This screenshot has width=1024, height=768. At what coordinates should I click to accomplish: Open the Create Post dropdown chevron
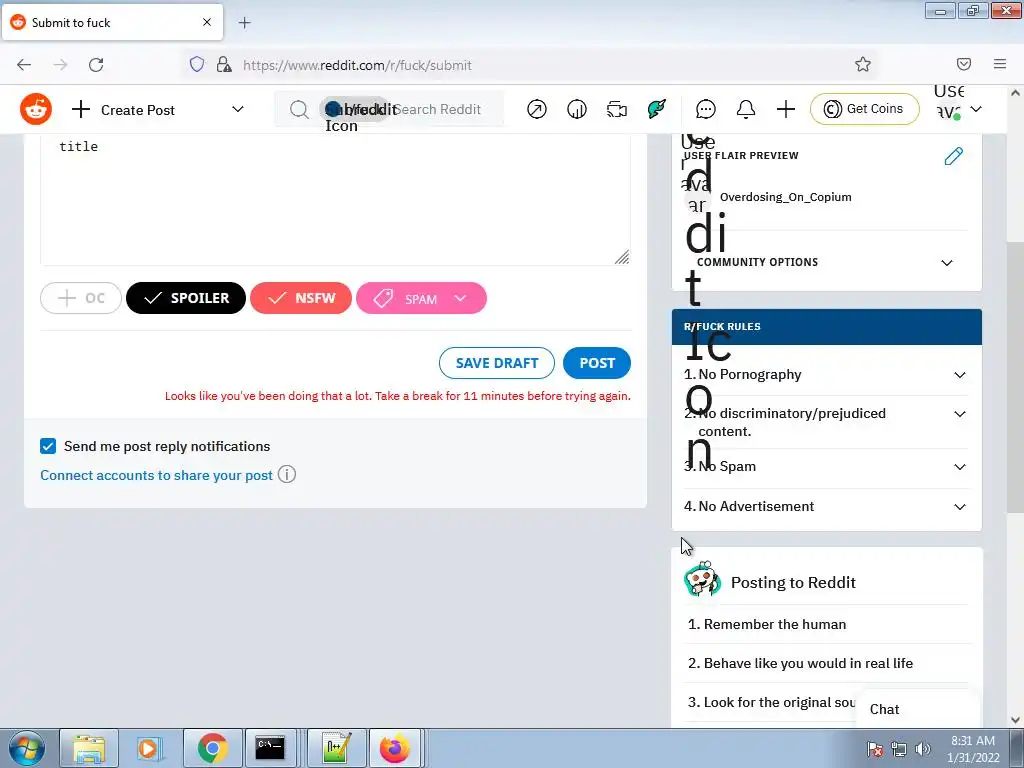[x=238, y=109]
